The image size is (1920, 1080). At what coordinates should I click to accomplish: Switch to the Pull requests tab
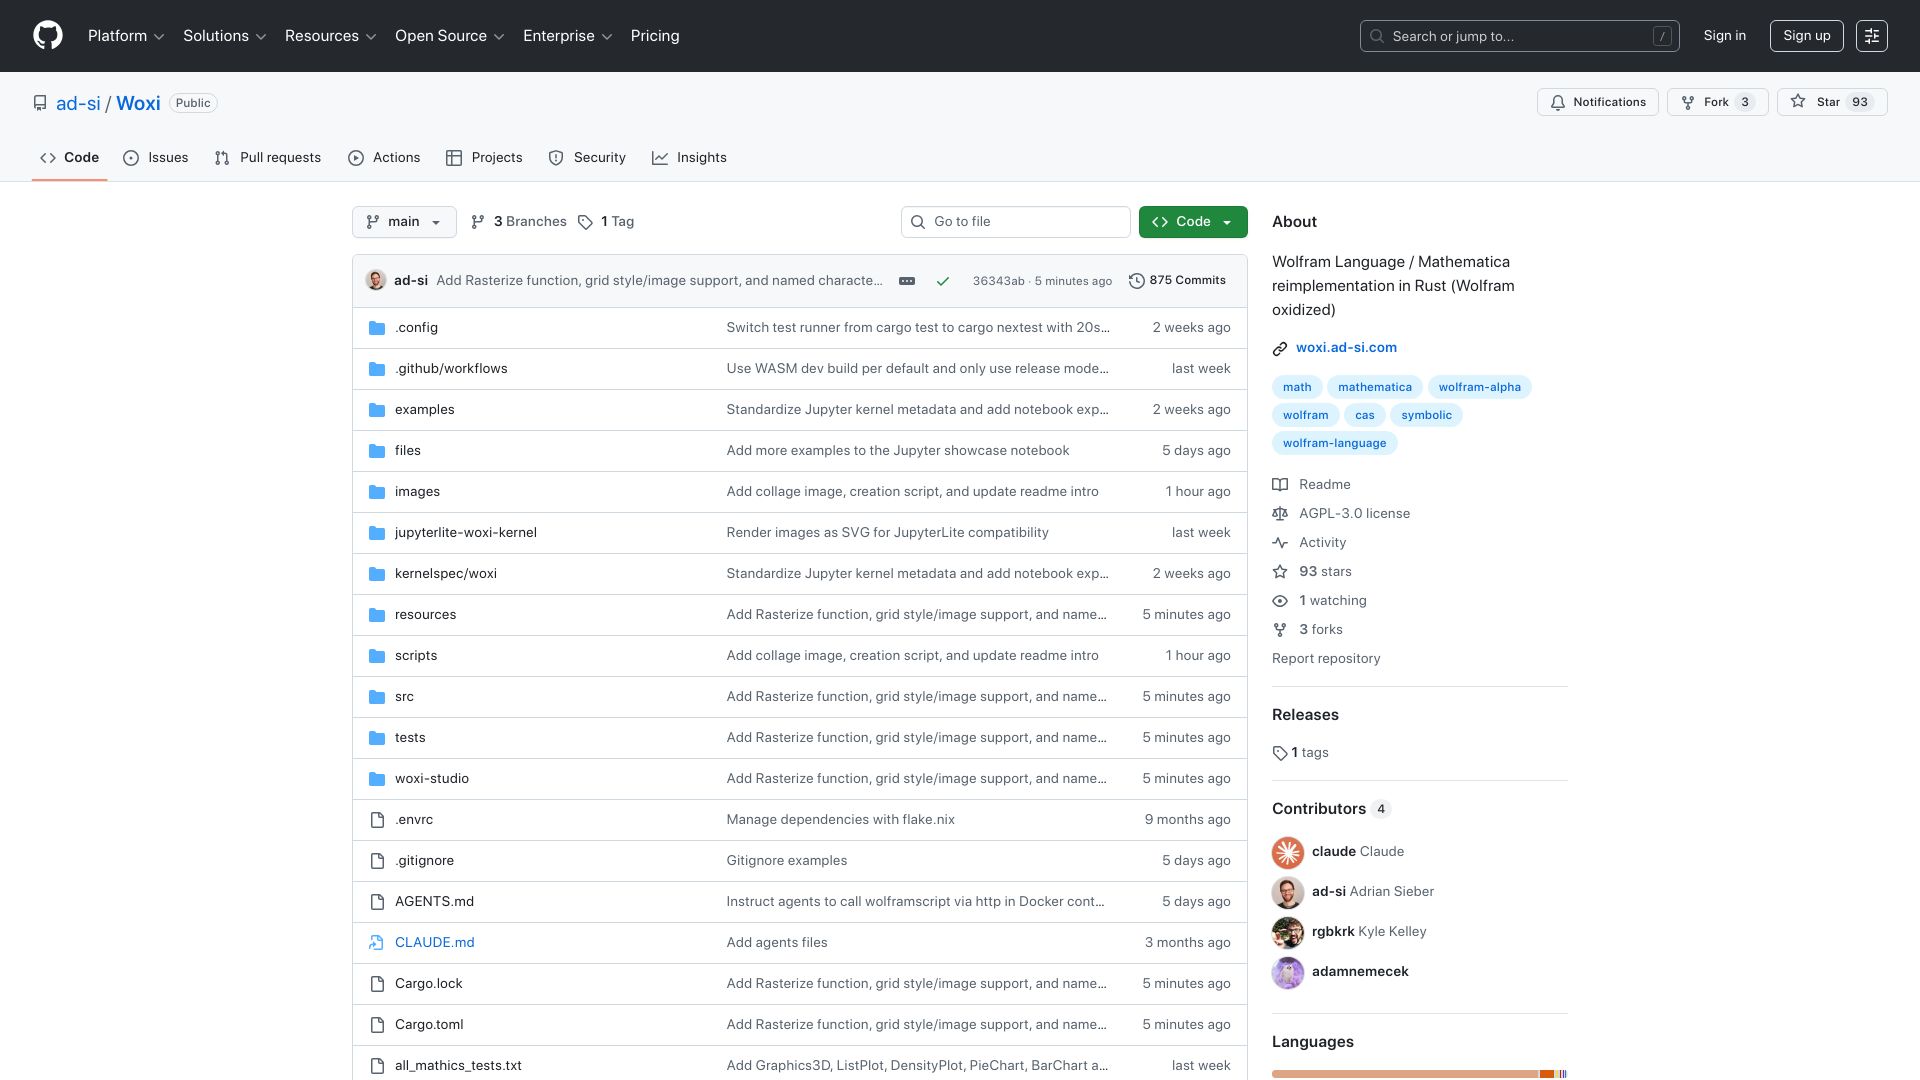tap(268, 158)
